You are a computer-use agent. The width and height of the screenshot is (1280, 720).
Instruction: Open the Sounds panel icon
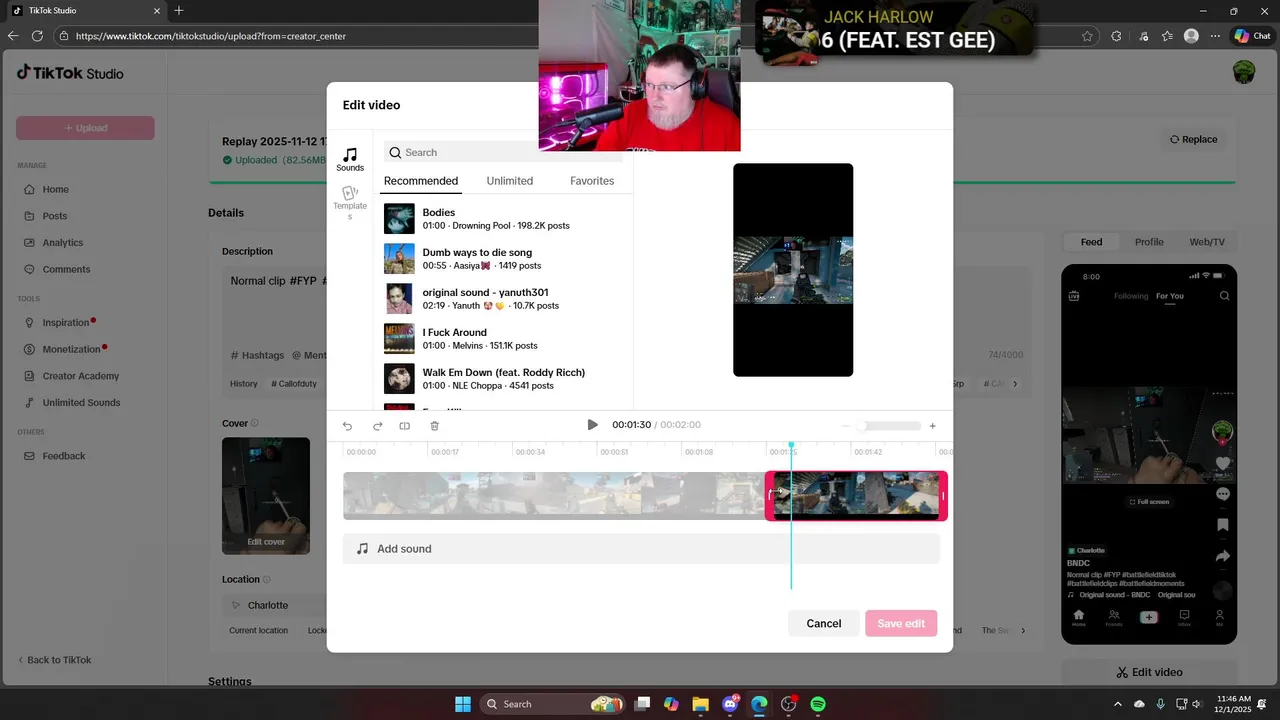click(350, 159)
